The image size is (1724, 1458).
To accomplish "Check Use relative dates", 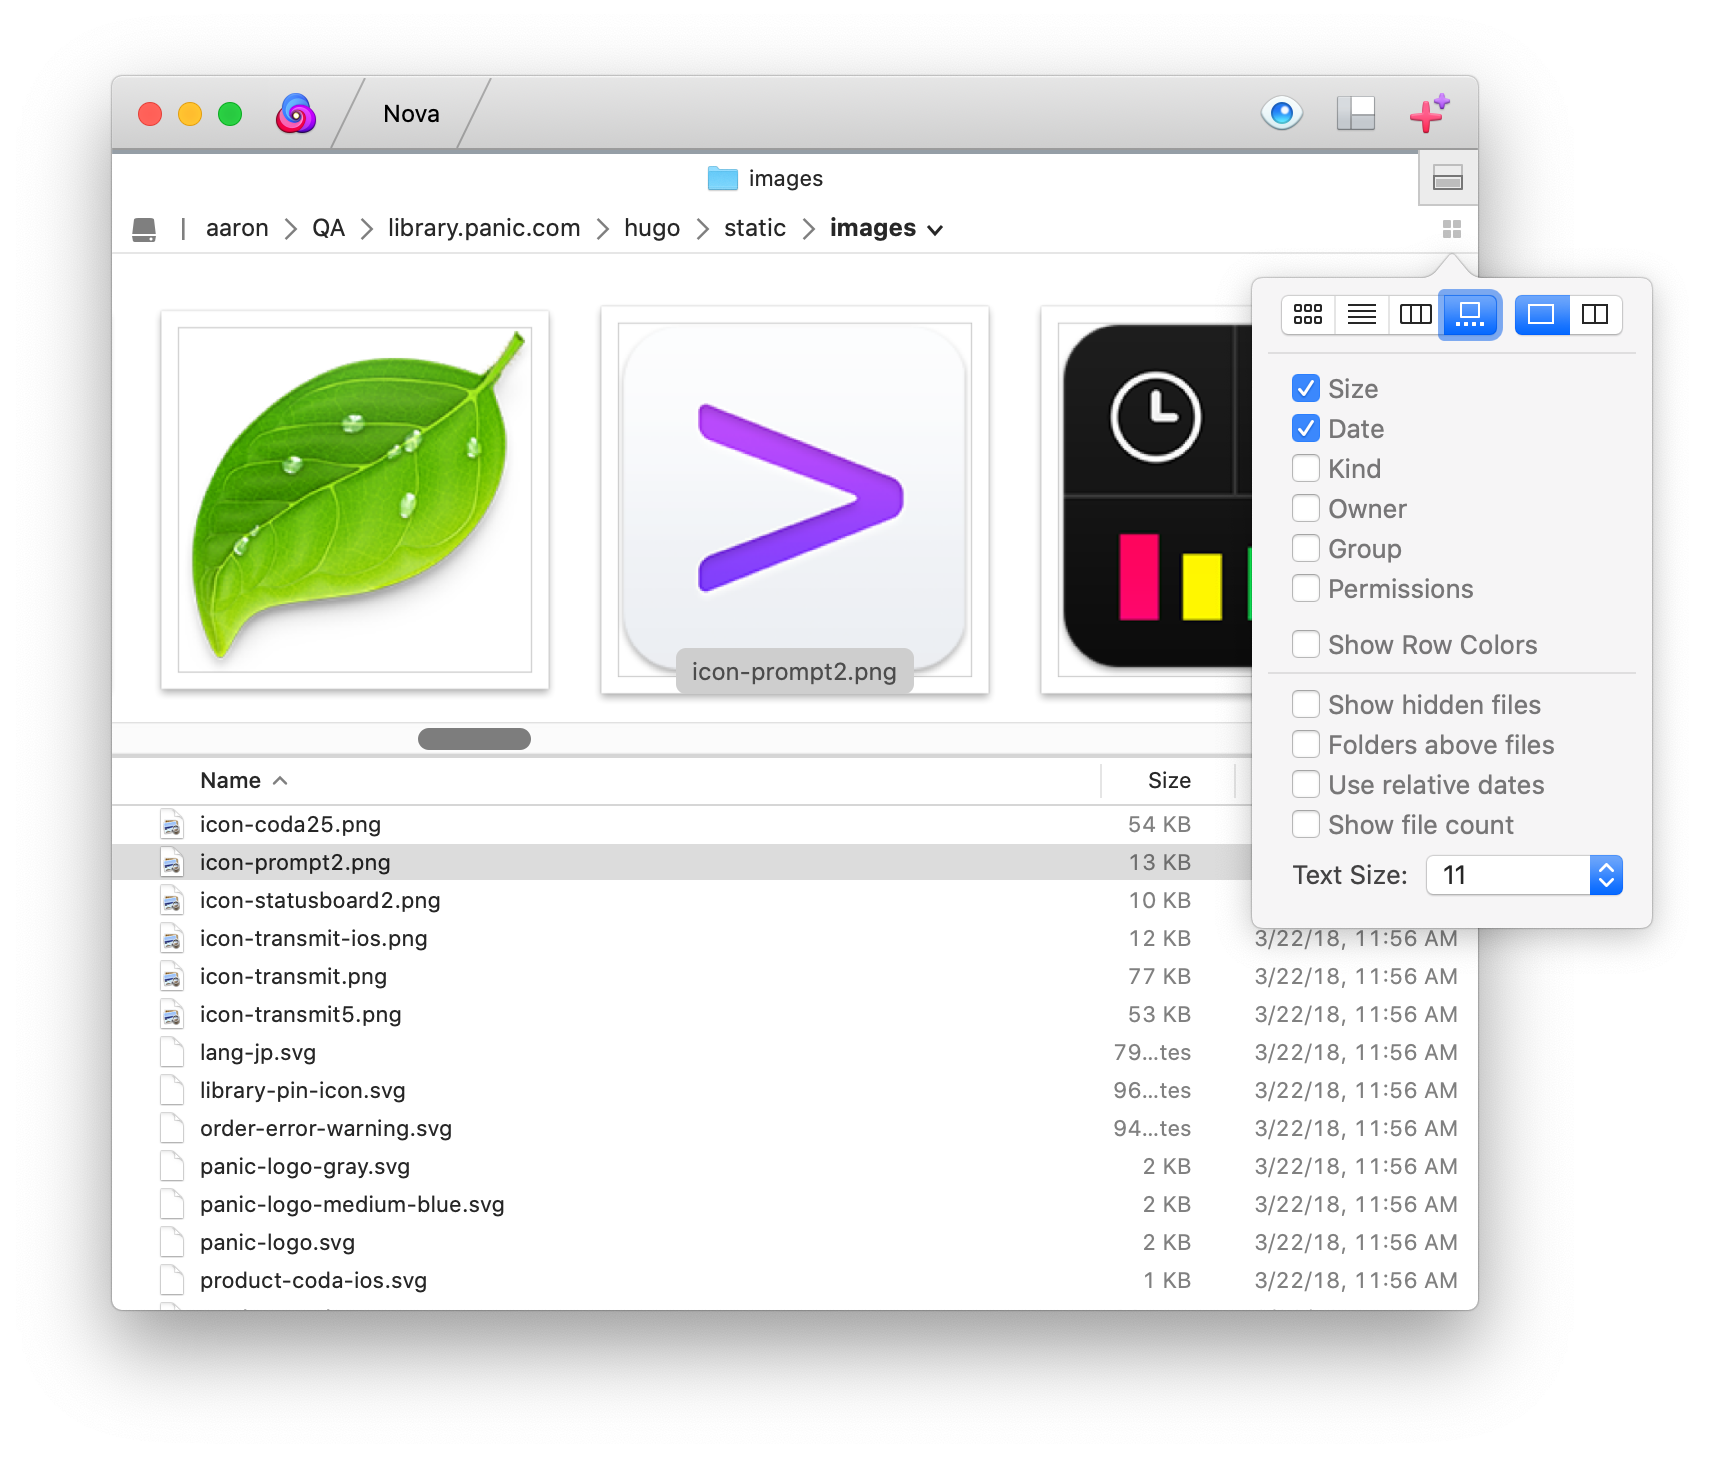I will [1306, 784].
